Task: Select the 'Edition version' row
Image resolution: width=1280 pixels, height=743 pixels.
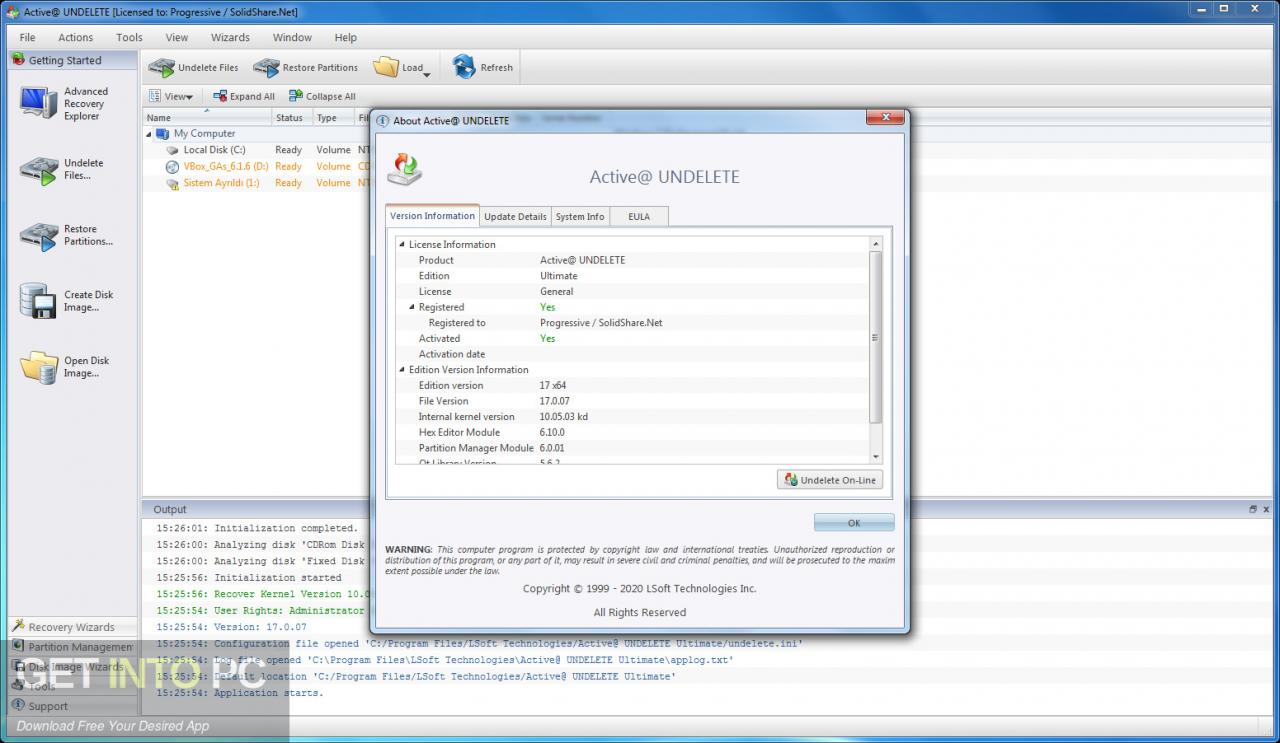Action: point(633,385)
